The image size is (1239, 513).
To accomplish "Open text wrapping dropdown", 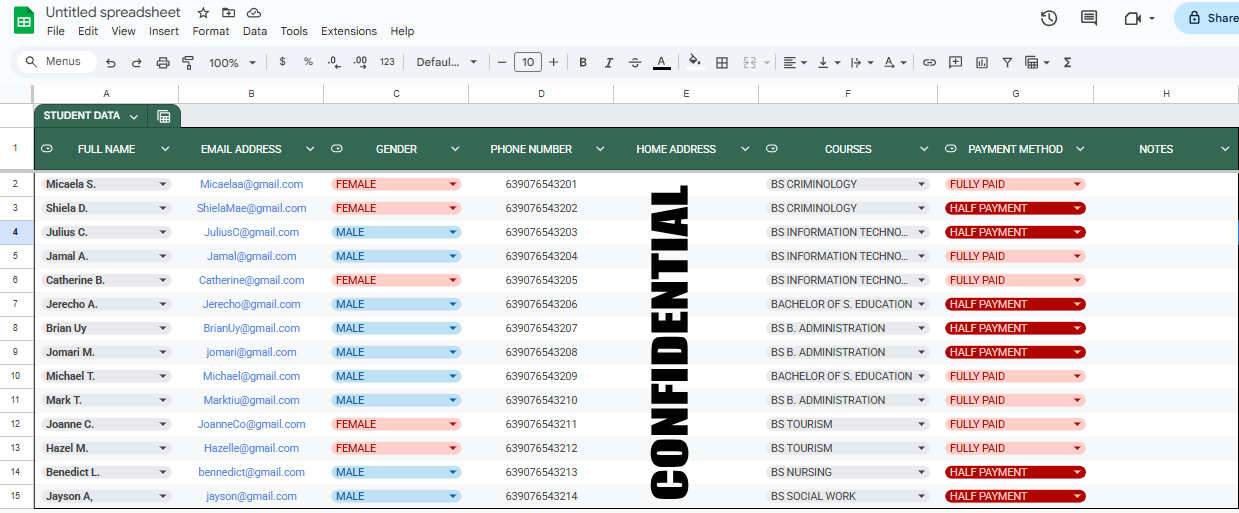I will click(x=861, y=62).
